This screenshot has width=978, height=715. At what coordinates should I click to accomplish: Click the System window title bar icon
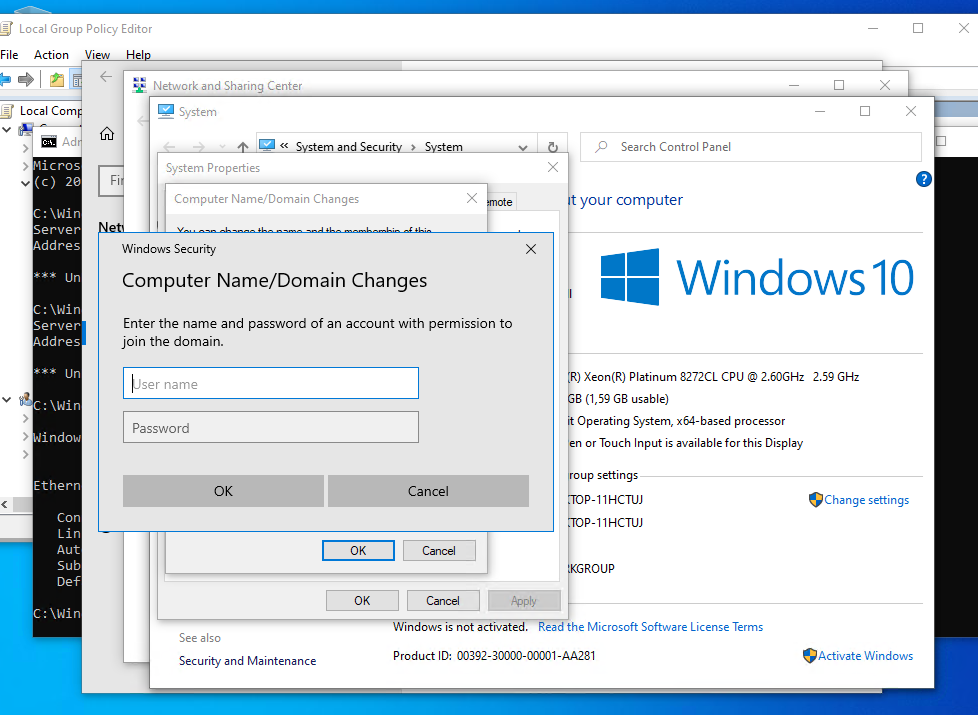coord(165,111)
